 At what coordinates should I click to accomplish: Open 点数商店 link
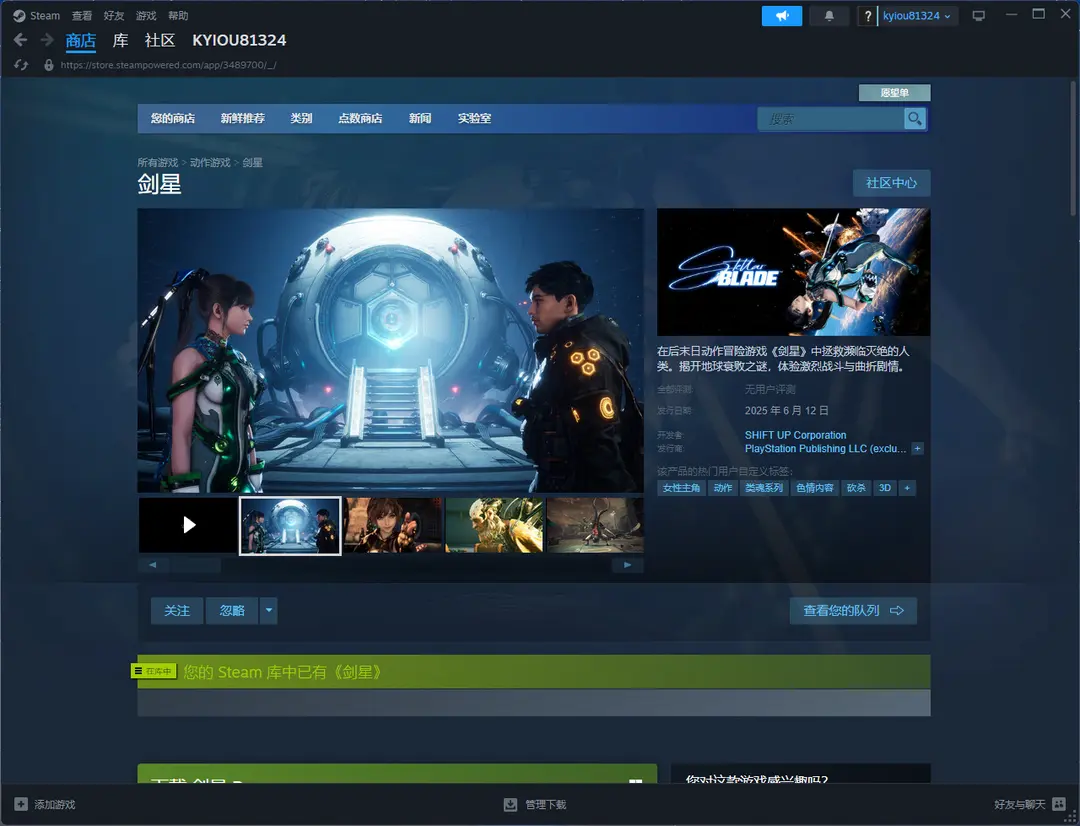[360, 118]
